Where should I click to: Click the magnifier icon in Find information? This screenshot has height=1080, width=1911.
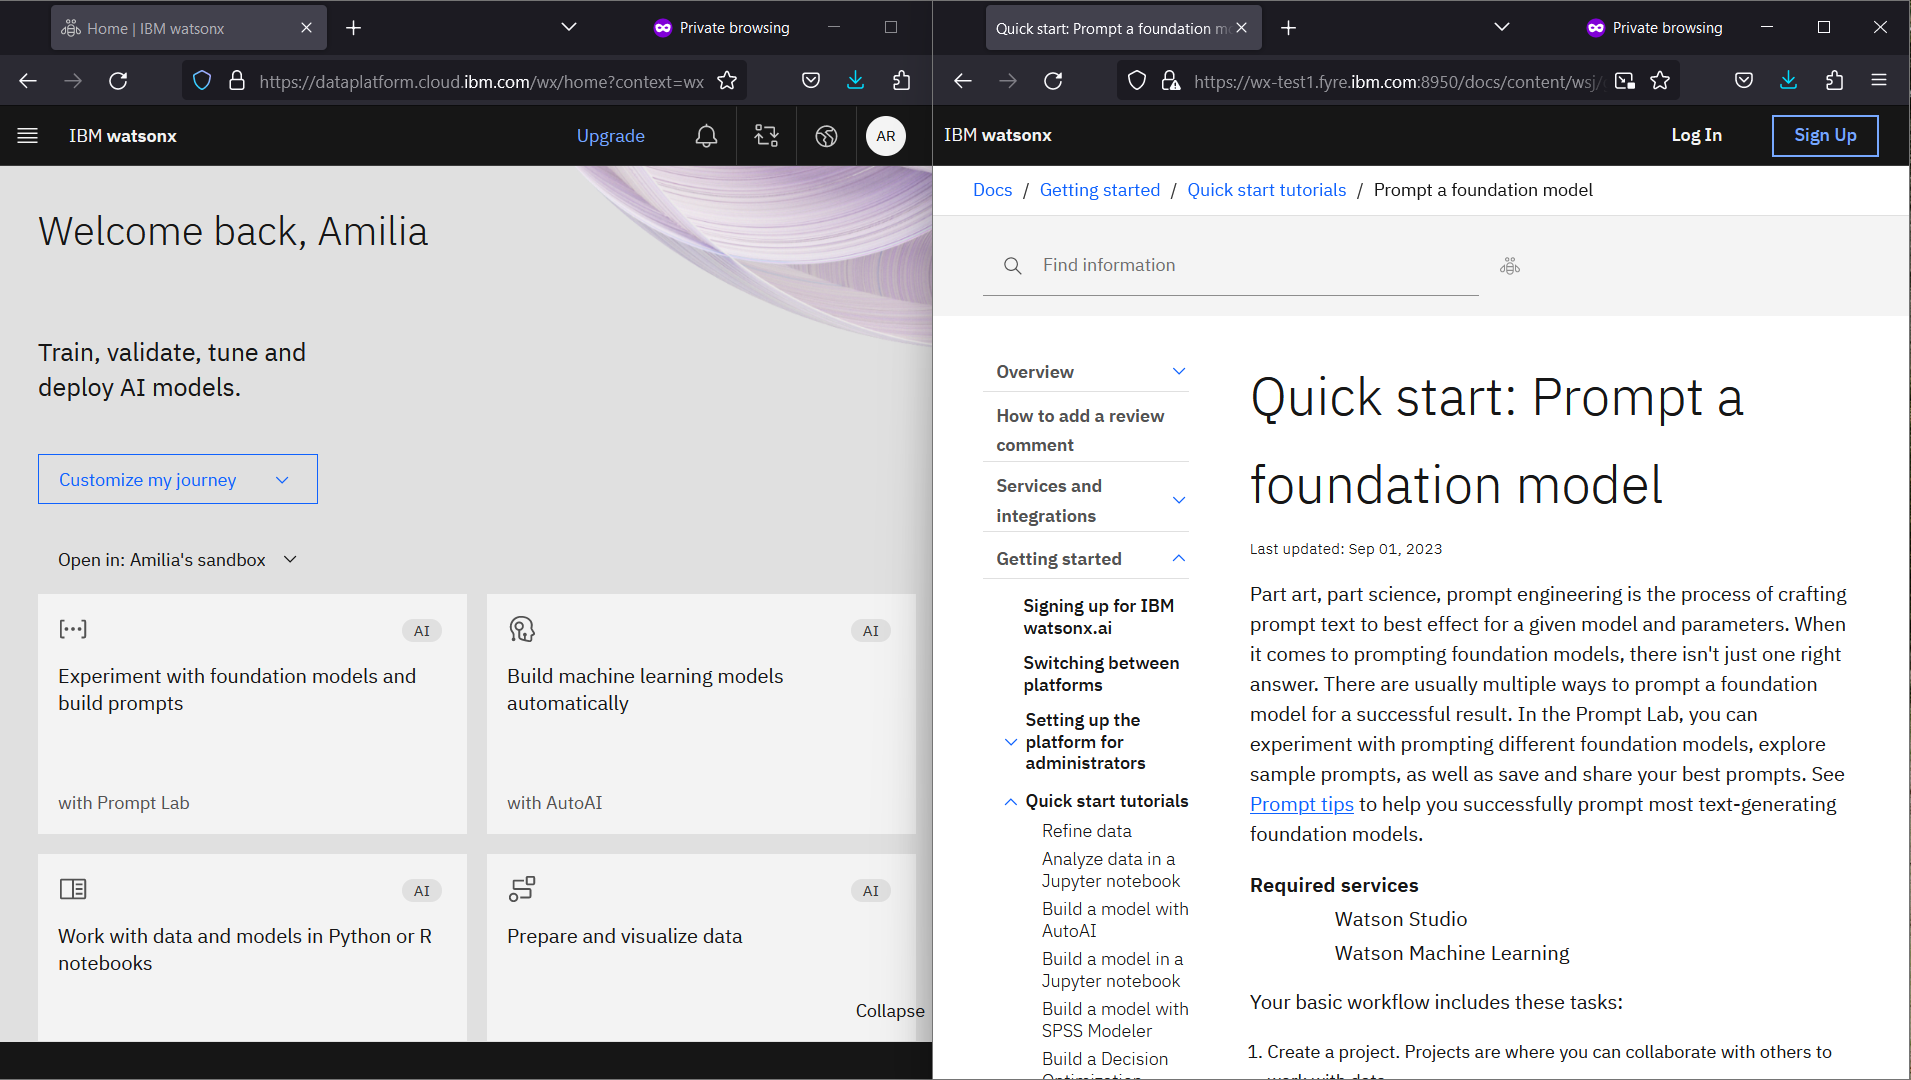[1012, 265]
